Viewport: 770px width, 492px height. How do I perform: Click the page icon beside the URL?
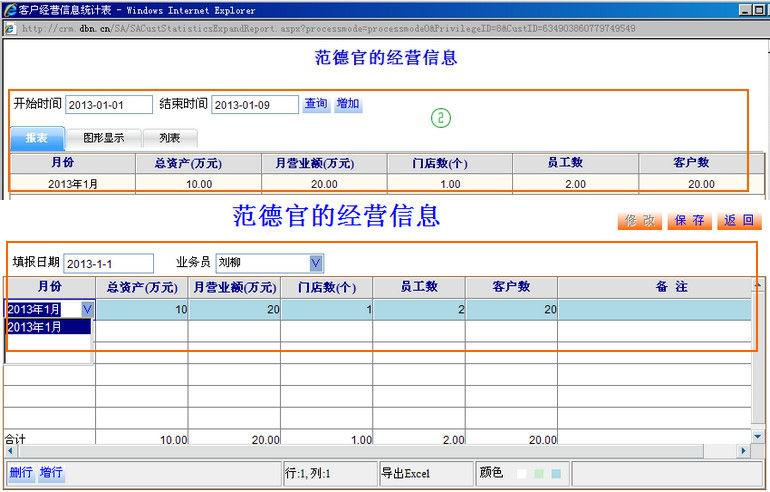(x=10, y=28)
